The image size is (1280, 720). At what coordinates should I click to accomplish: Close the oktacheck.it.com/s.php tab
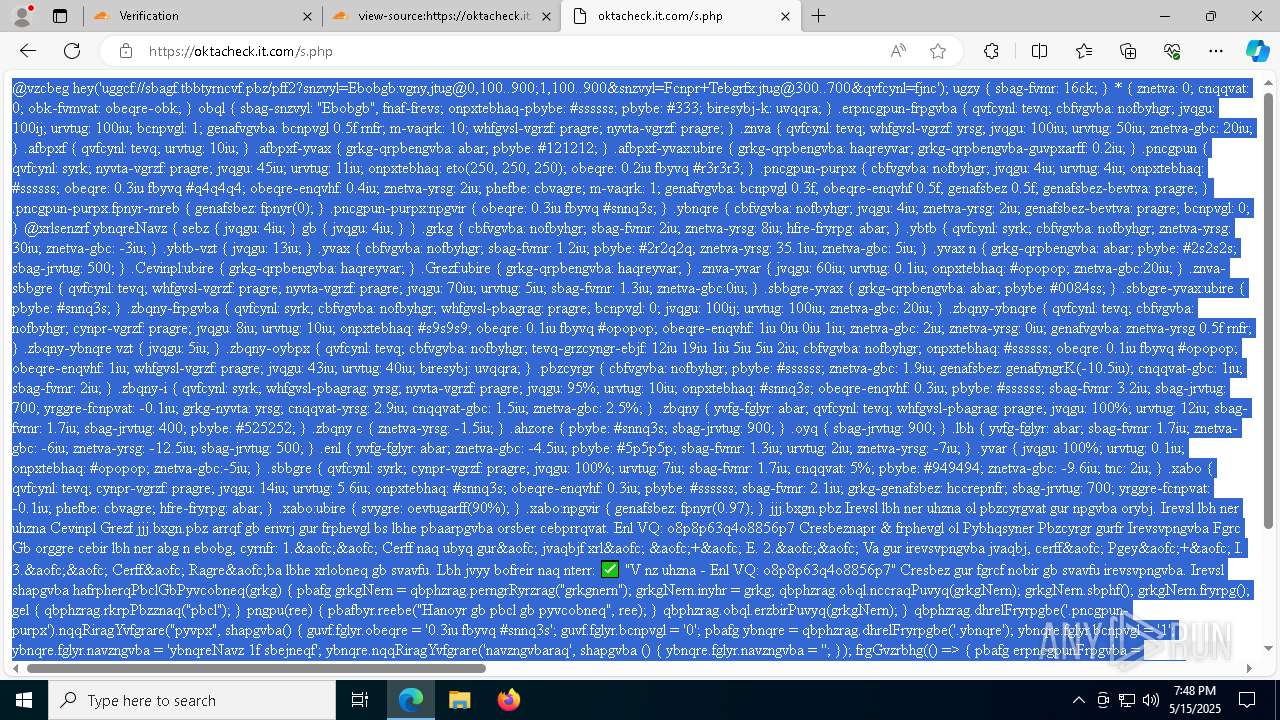[x=786, y=16]
